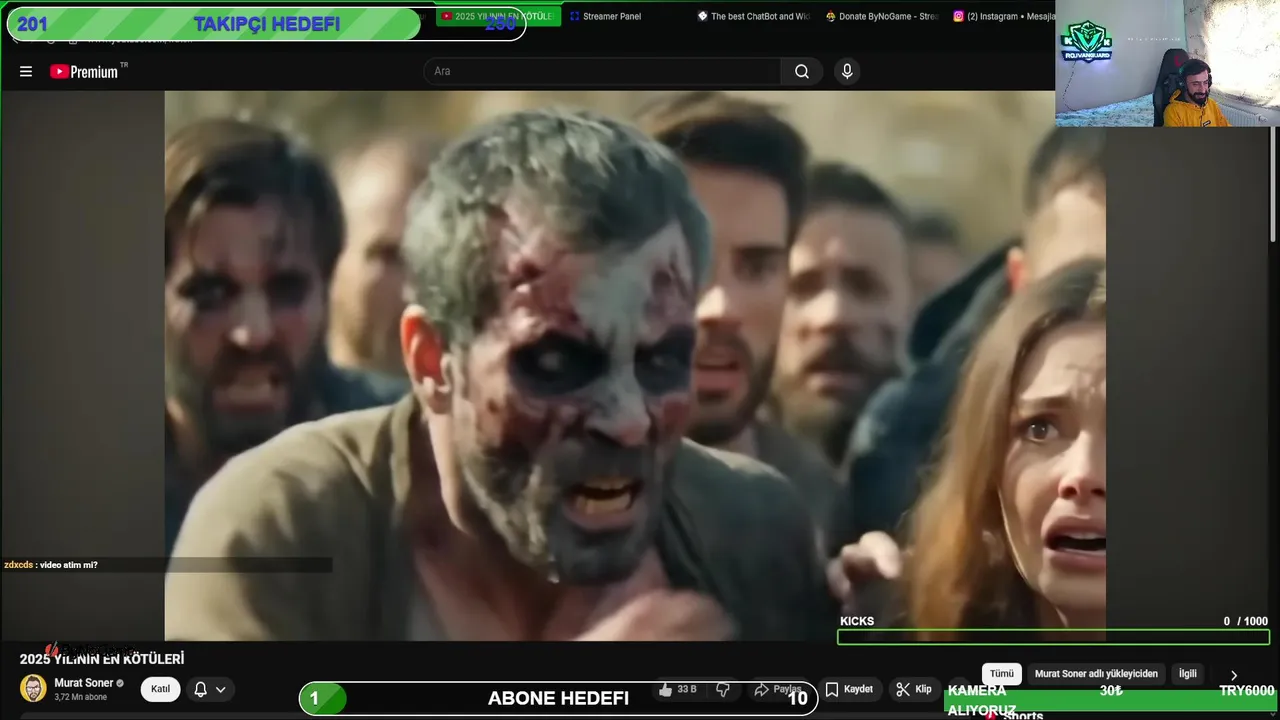Image resolution: width=1280 pixels, height=720 pixels.
Task: Click the 'ABONE HEDEFI' goal progress bar
Action: tap(558, 698)
